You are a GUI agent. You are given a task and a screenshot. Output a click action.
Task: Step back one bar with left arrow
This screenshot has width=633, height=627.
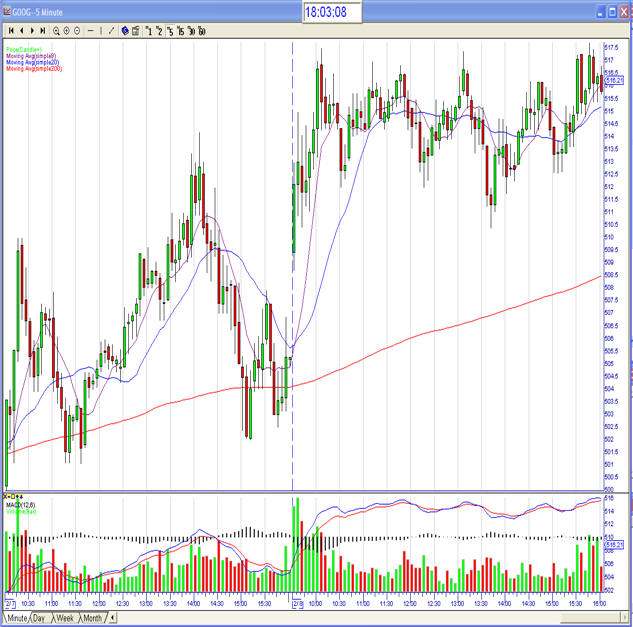click(21, 31)
